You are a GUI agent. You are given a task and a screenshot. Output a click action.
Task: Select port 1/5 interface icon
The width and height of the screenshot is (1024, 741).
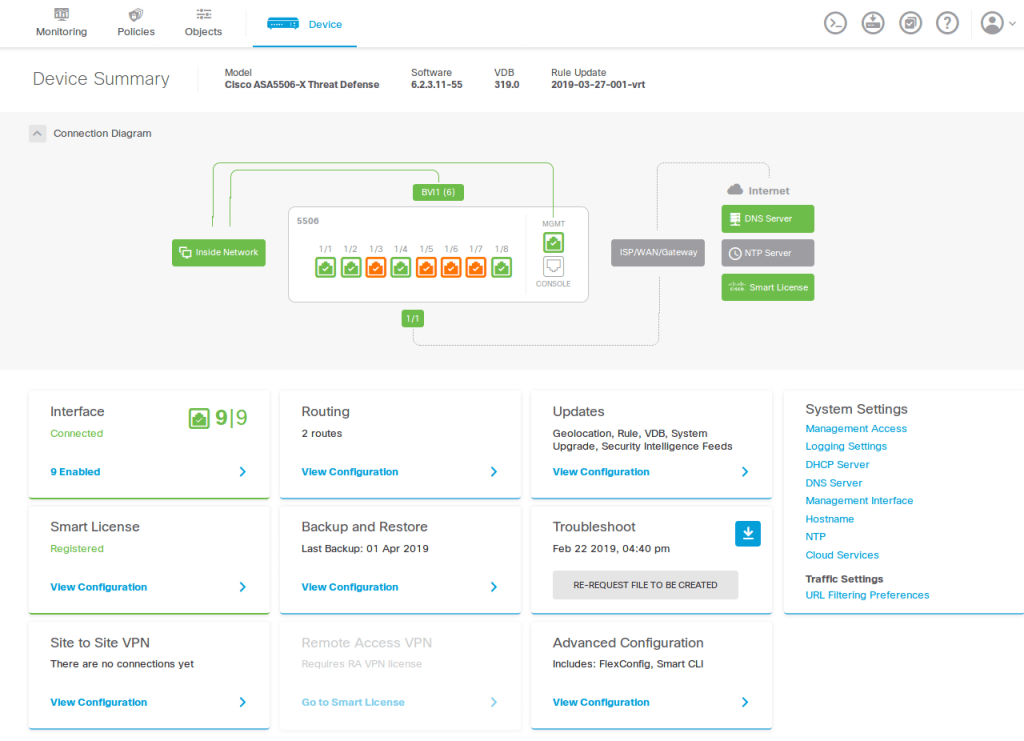click(426, 268)
